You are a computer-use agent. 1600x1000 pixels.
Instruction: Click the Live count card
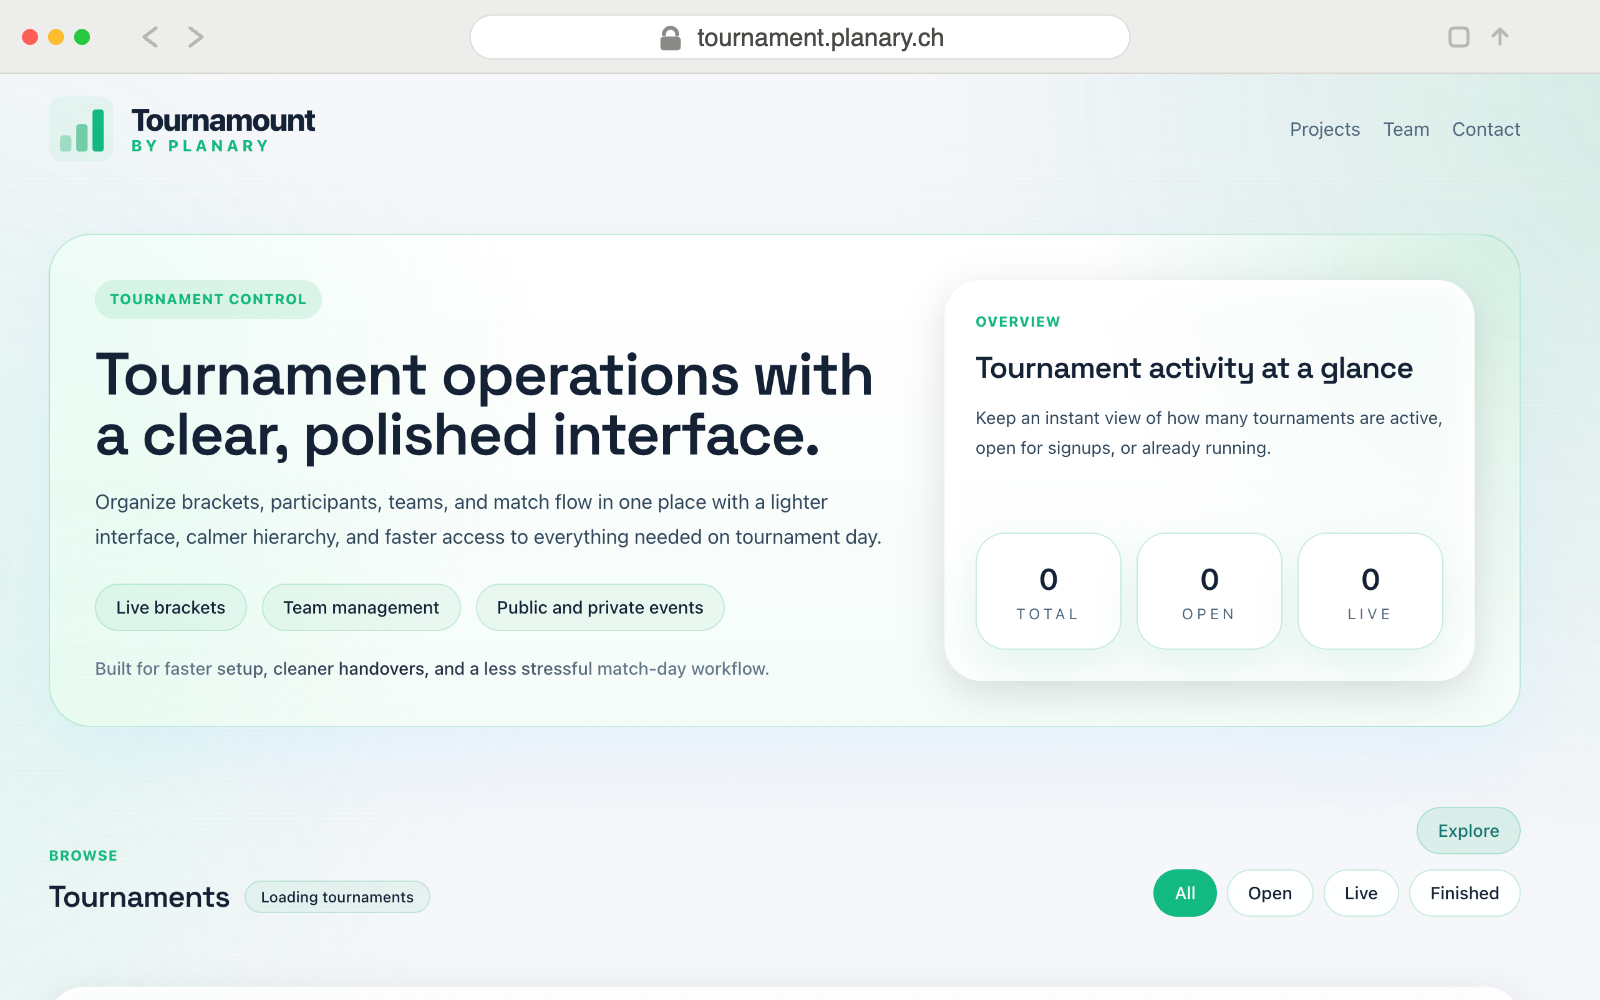click(1370, 591)
